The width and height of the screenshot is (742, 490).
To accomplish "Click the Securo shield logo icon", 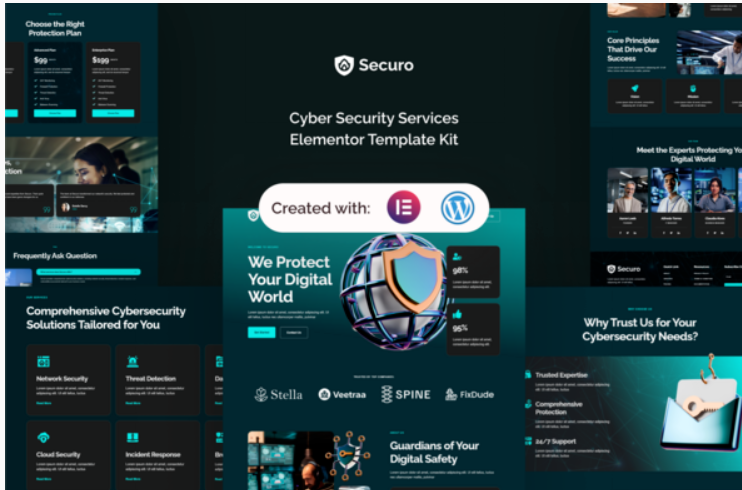I will (x=344, y=65).
